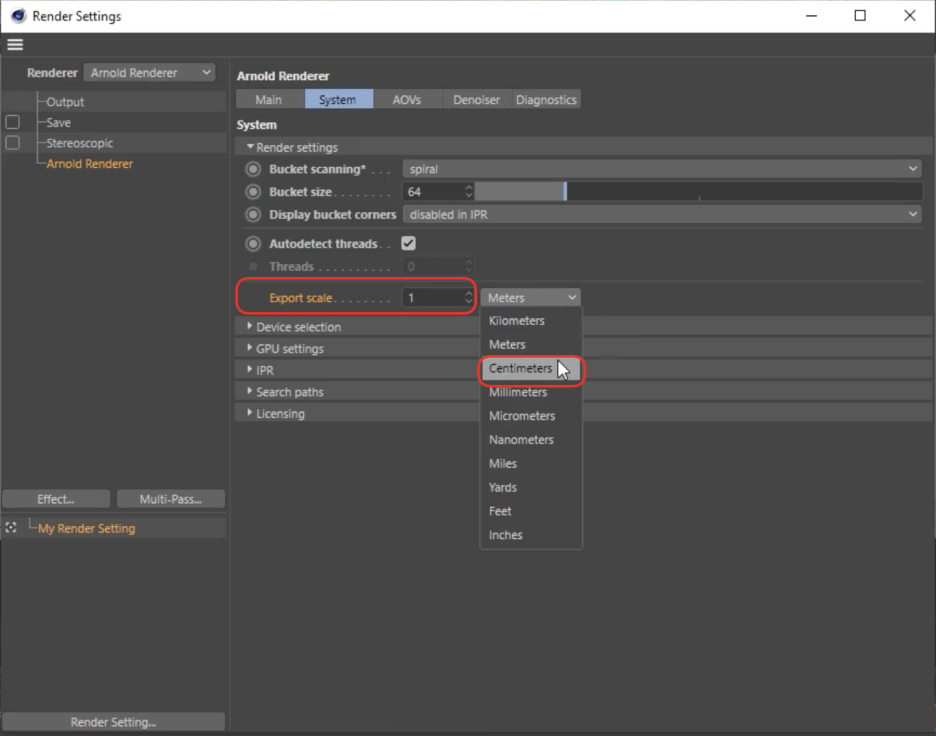Open the Display bucket corners dropdown
936x736 pixels.
coord(662,214)
